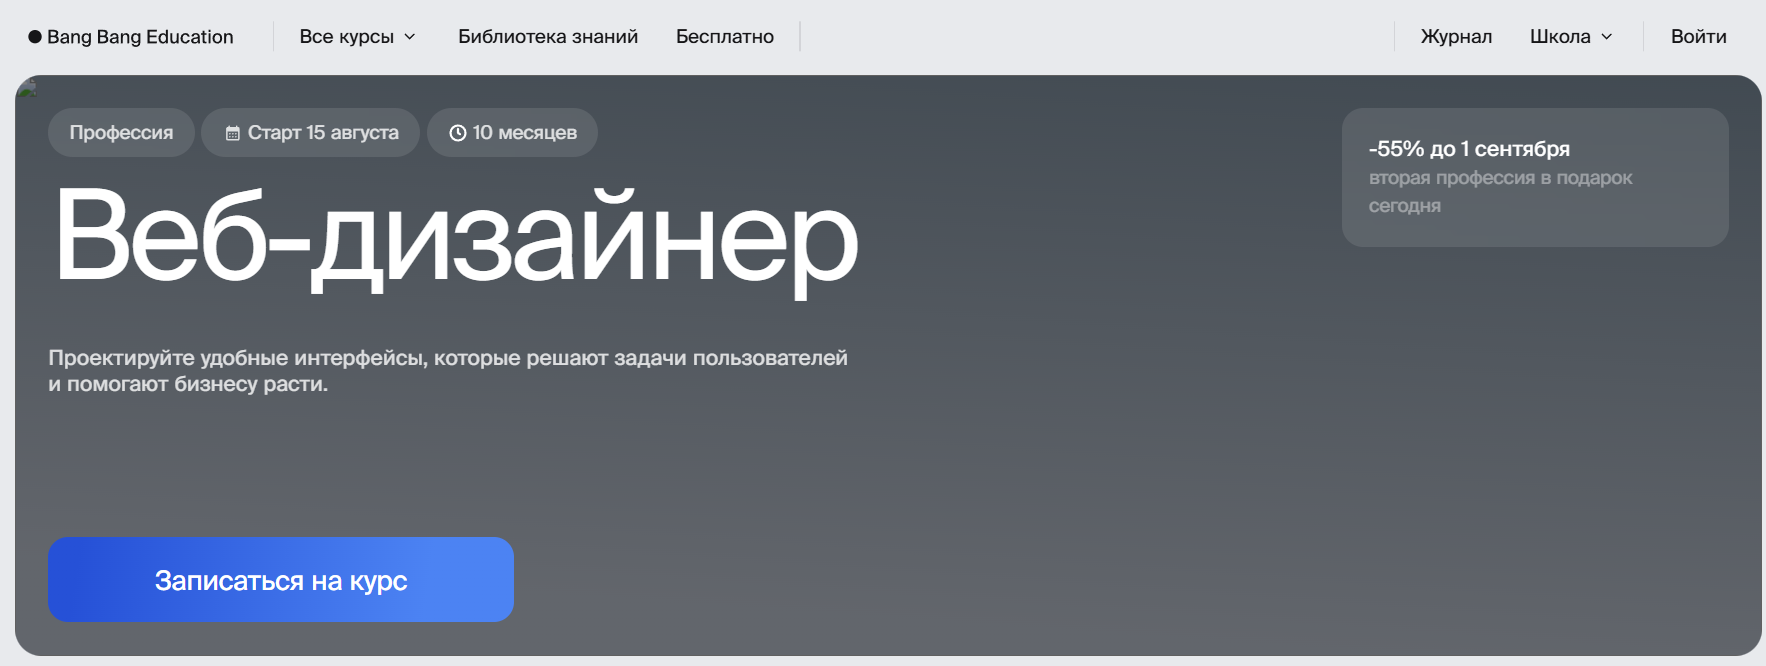
Task: Visit the Журнал page
Action: pos(1455,37)
